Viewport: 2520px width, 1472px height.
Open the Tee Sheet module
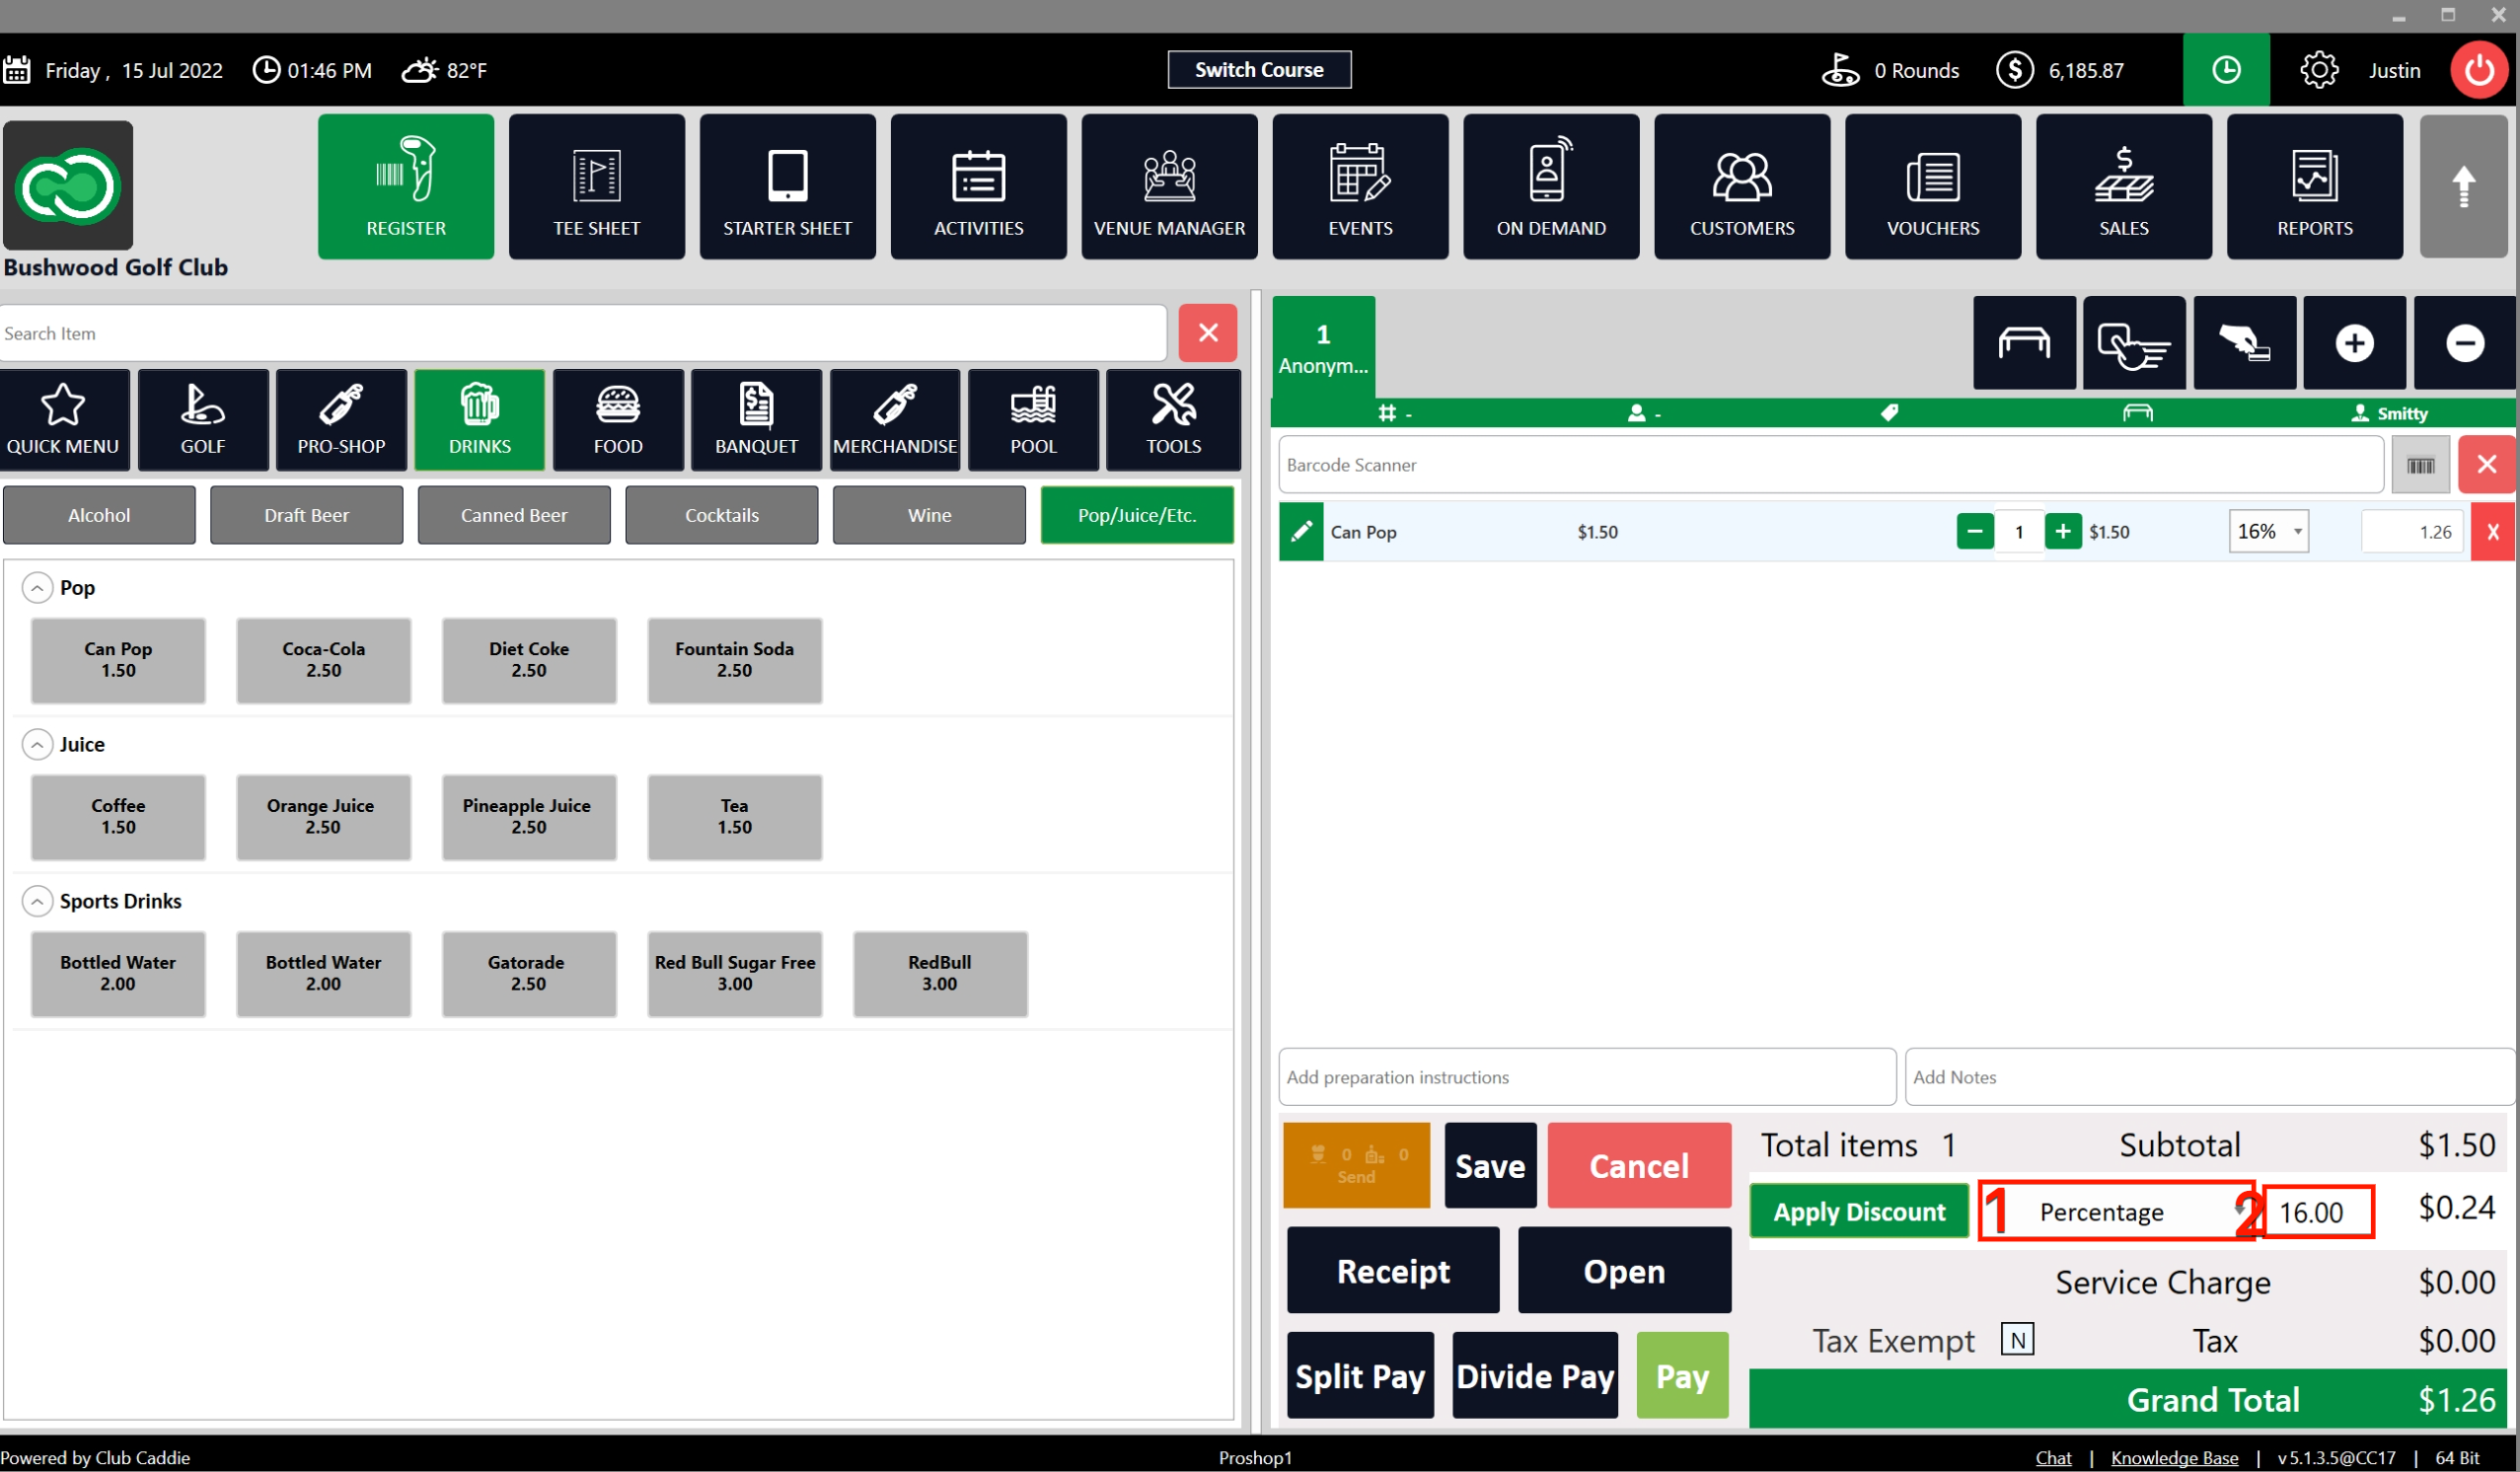(596, 187)
